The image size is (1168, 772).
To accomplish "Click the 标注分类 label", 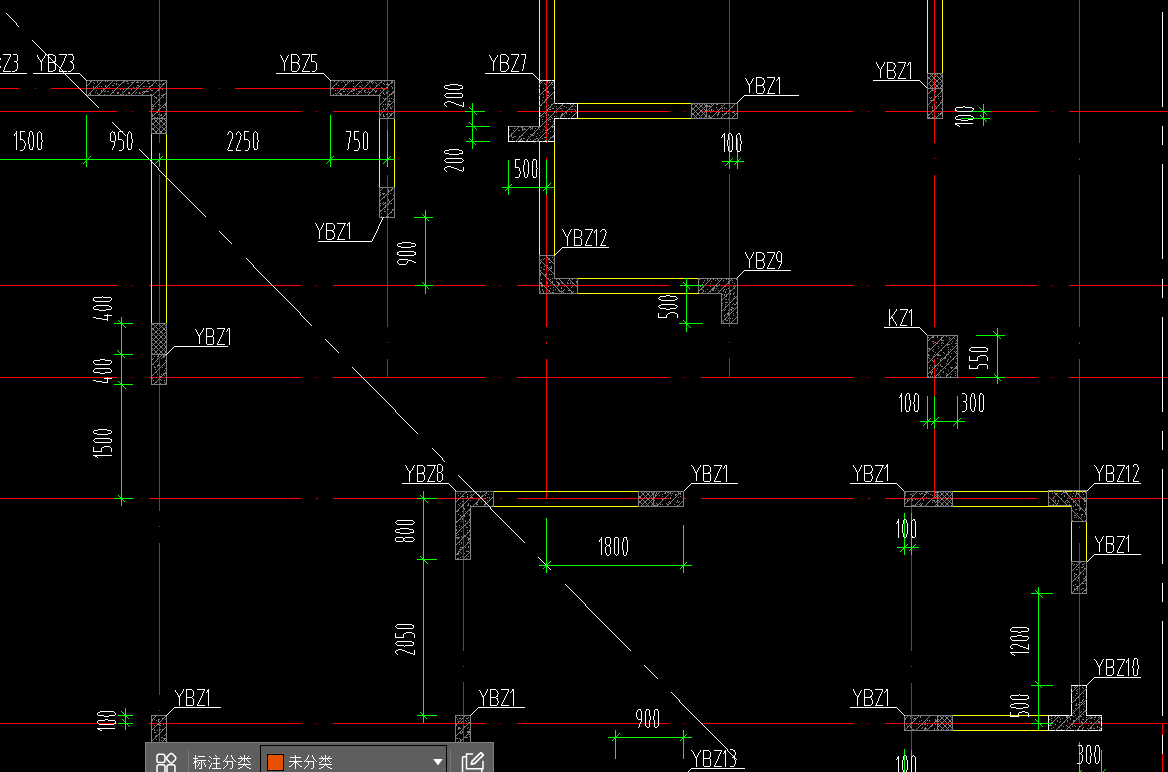I will [221, 762].
